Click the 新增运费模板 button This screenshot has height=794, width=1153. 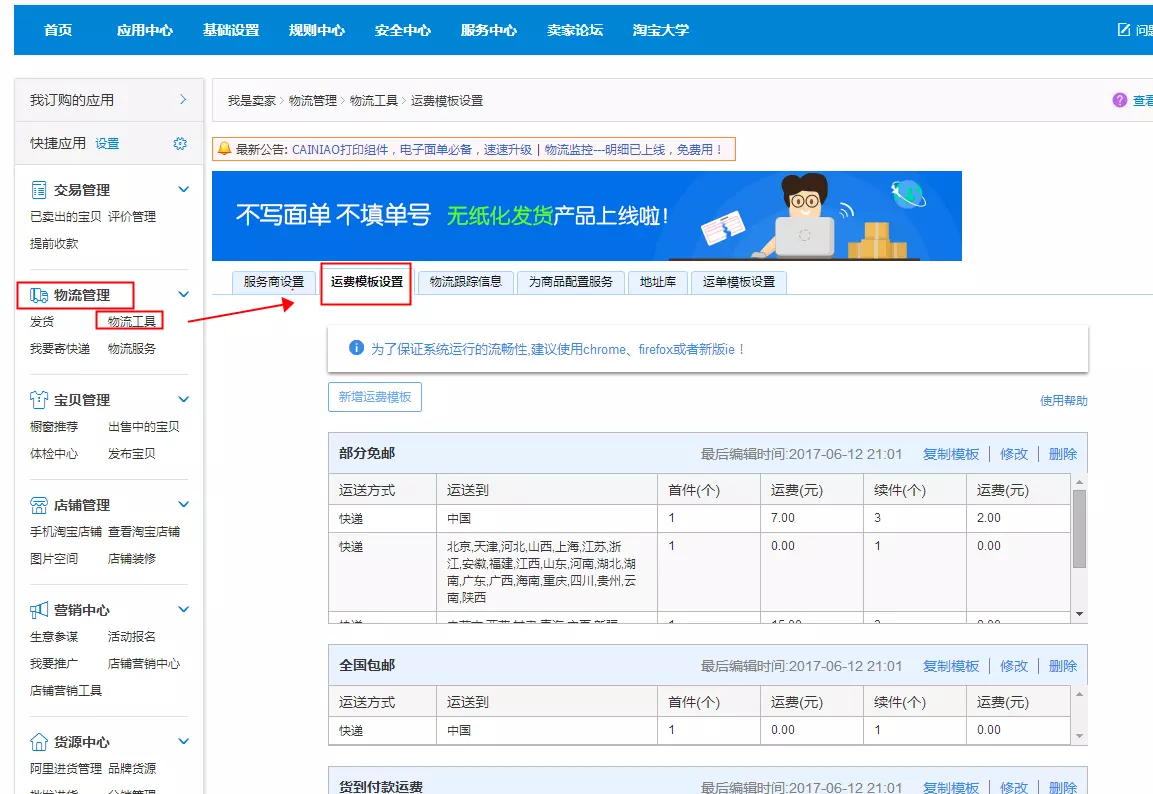(375, 397)
